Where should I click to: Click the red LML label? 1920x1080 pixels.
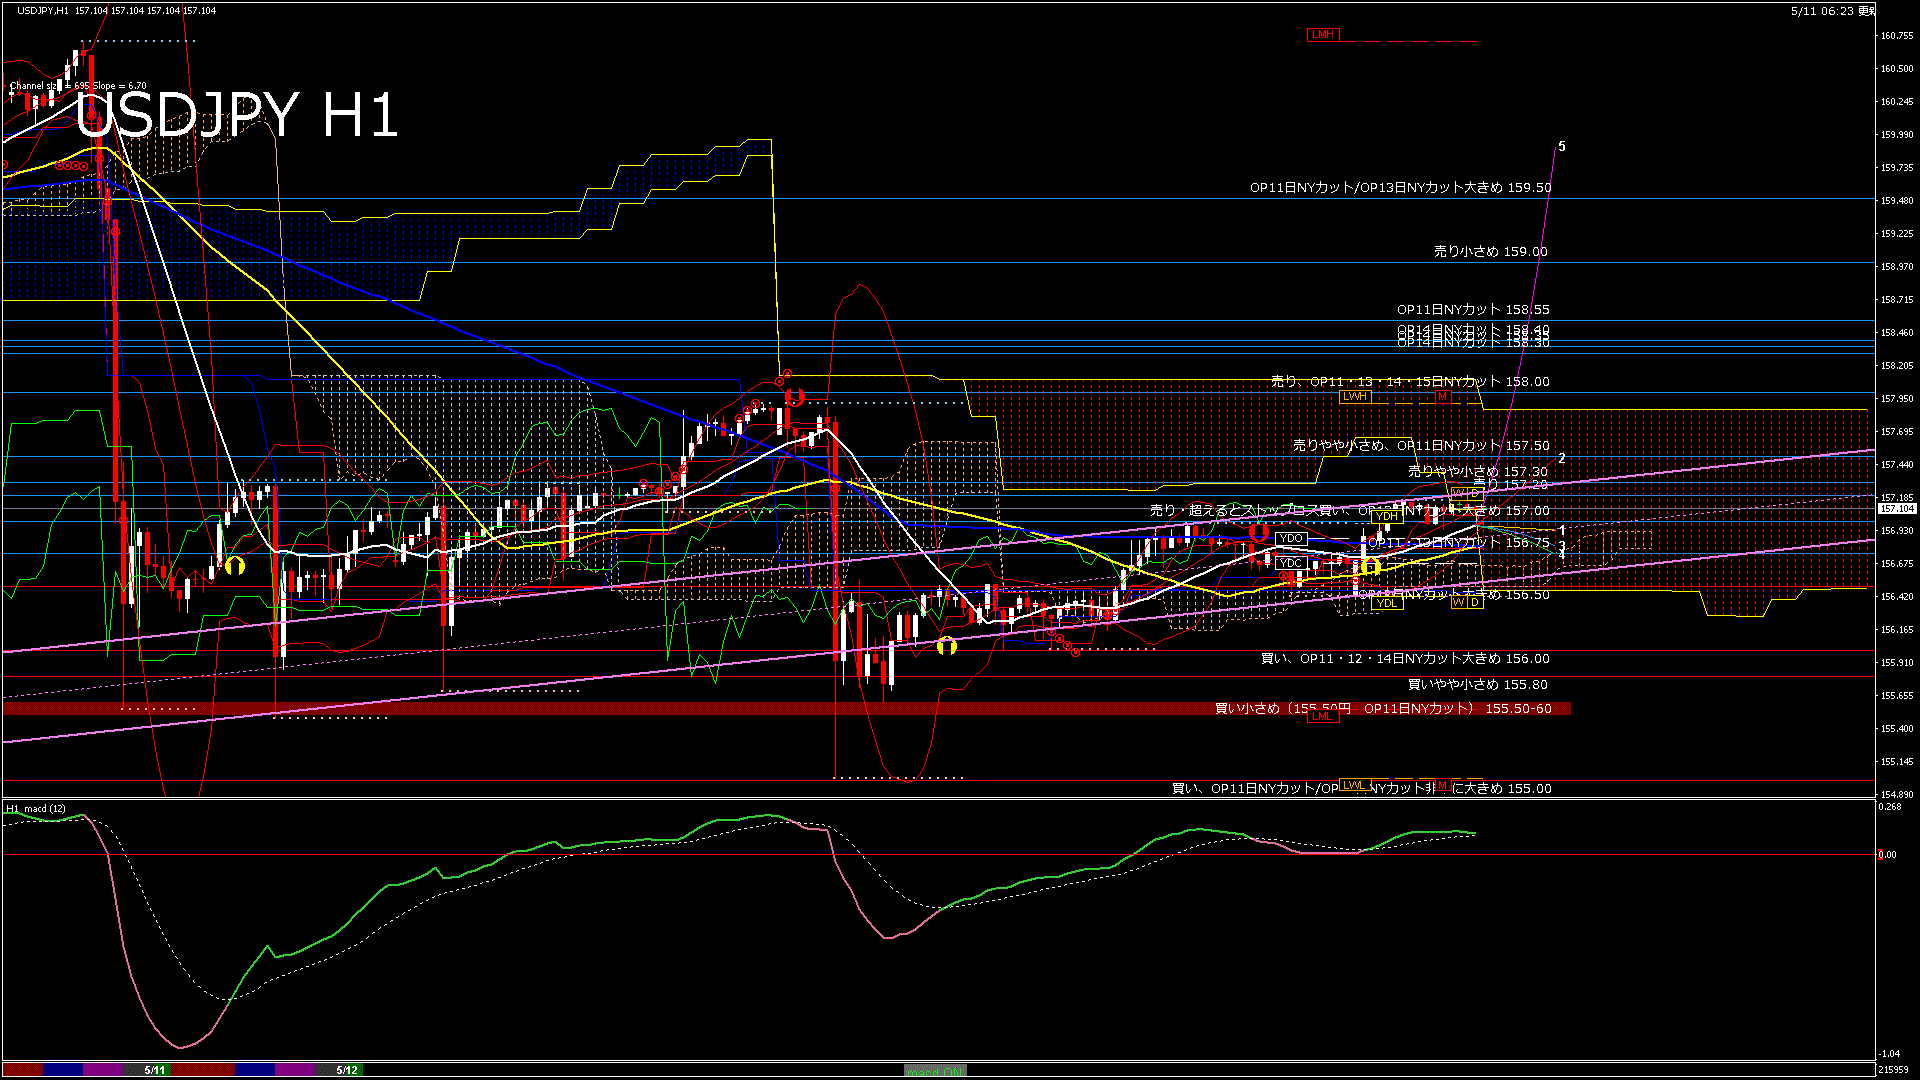(x=1322, y=716)
